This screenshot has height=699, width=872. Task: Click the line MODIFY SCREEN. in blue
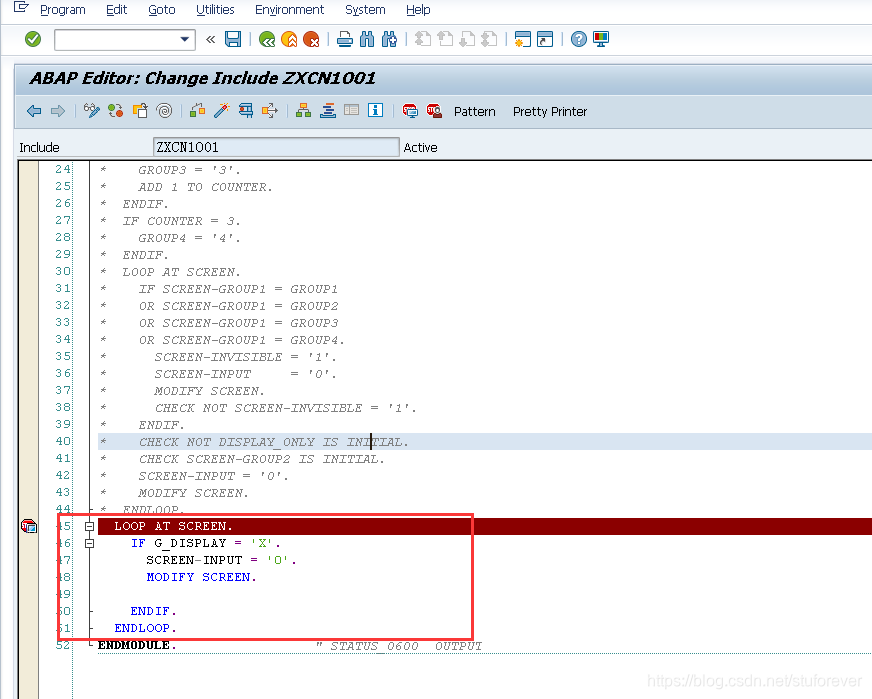tap(201, 577)
